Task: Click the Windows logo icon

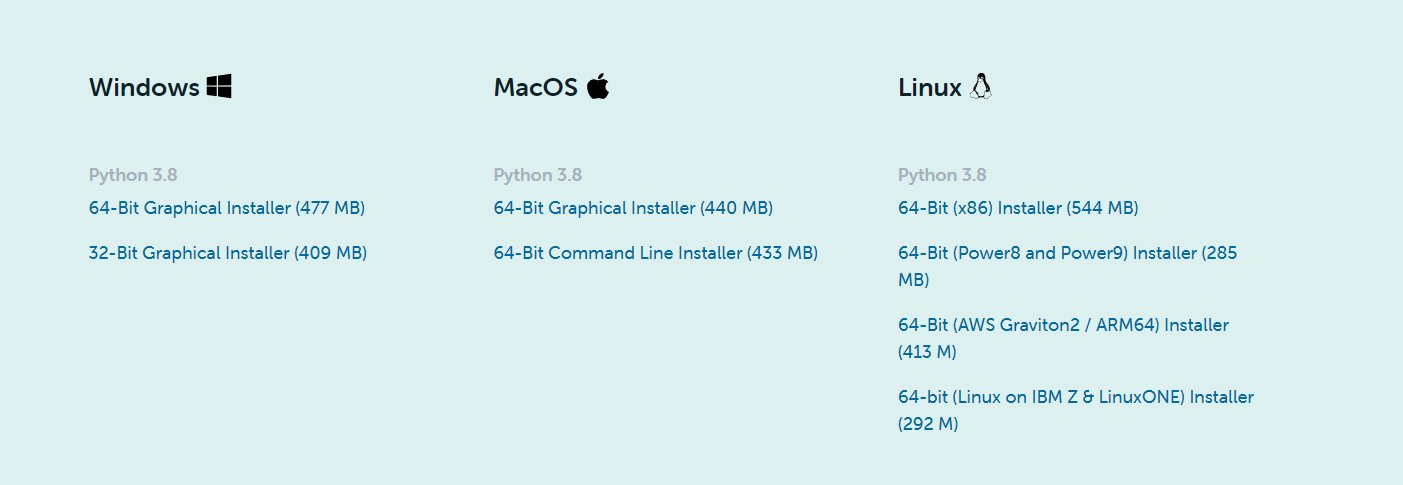Action: (x=219, y=87)
